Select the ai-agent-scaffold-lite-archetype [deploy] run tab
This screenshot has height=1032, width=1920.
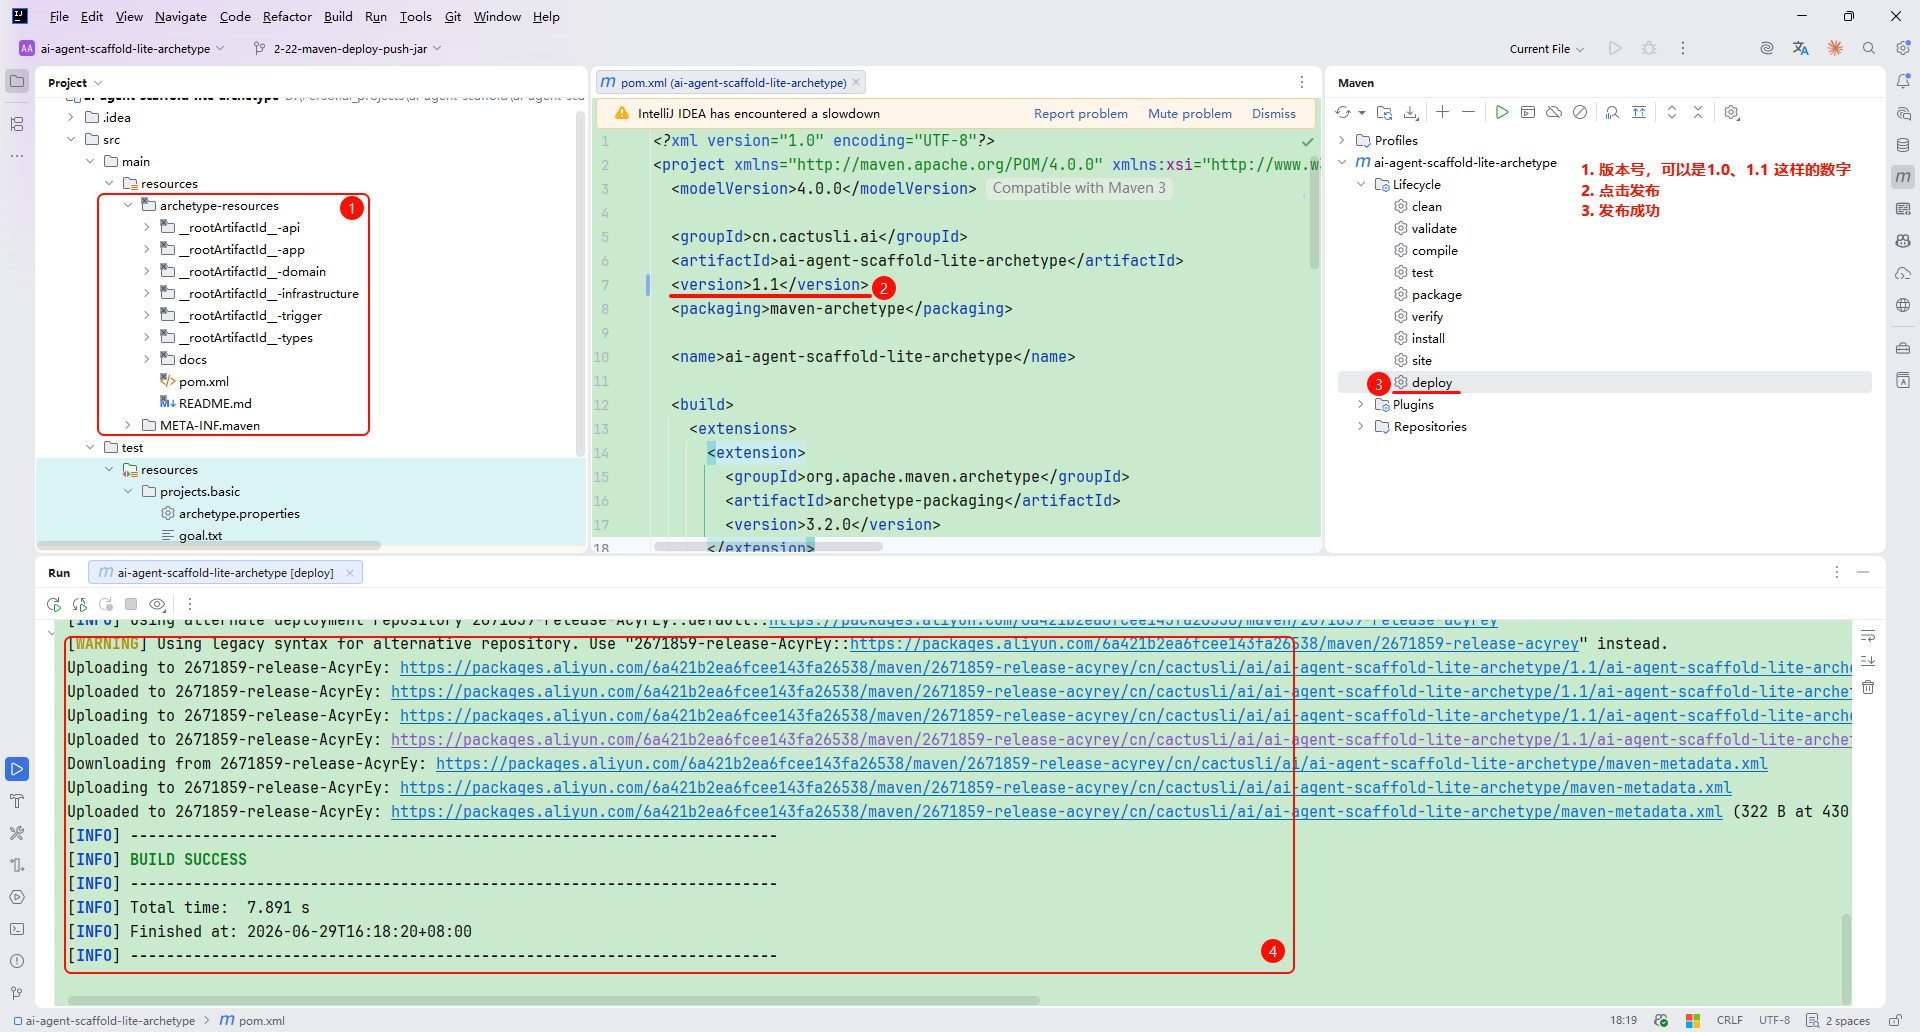pyautogui.click(x=225, y=573)
